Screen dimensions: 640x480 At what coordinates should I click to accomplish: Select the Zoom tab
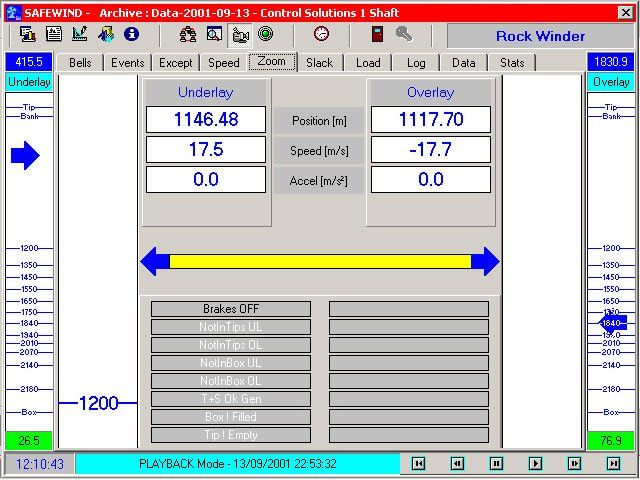tap(272, 62)
